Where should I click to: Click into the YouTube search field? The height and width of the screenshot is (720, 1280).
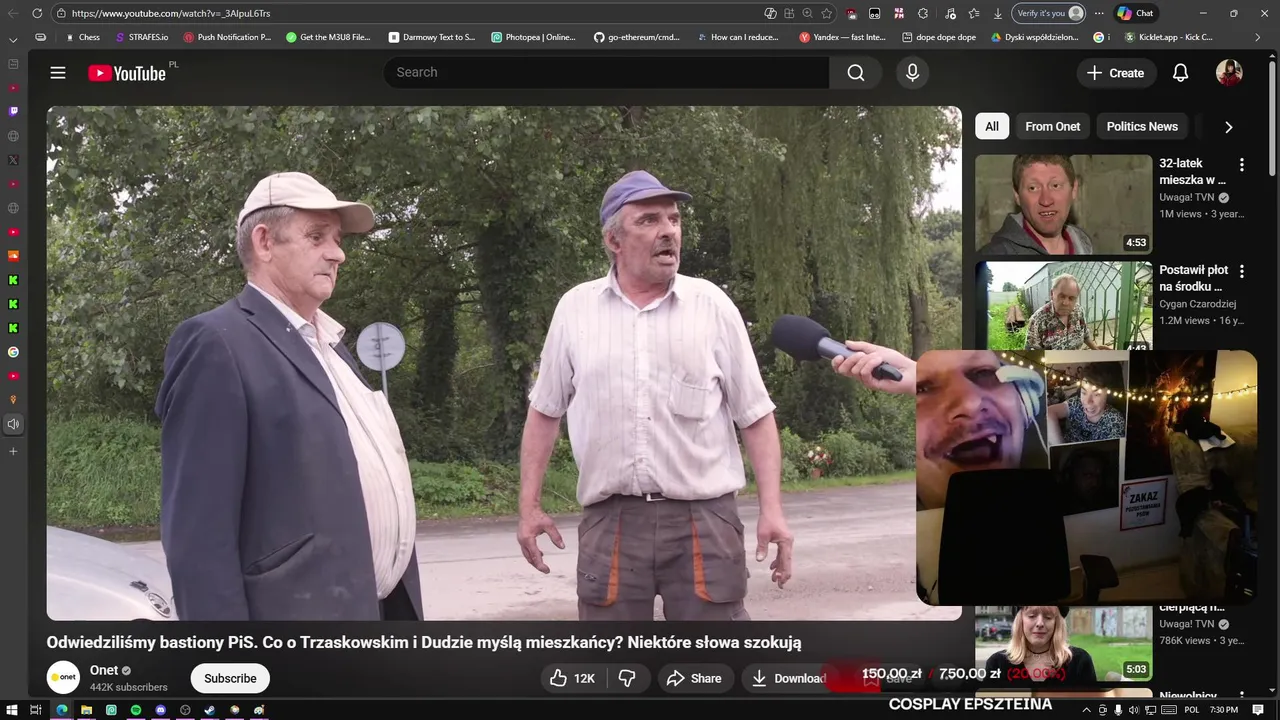[x=606, y=73]
